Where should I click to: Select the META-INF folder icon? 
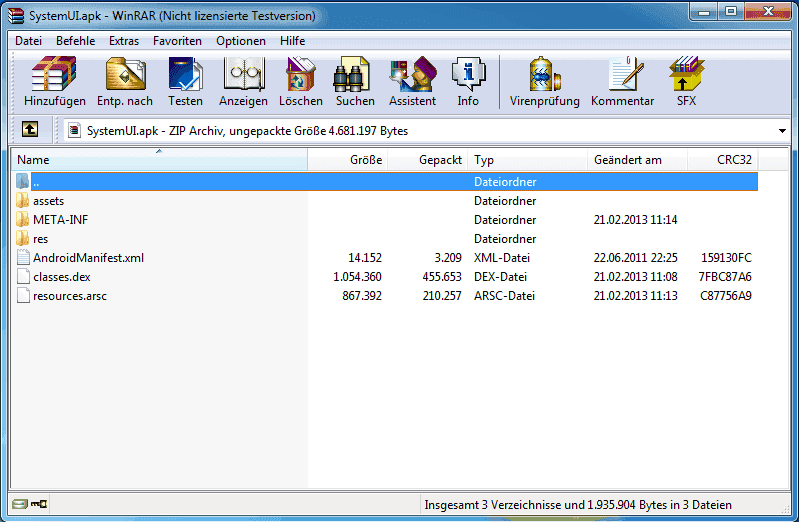point(22,220)
